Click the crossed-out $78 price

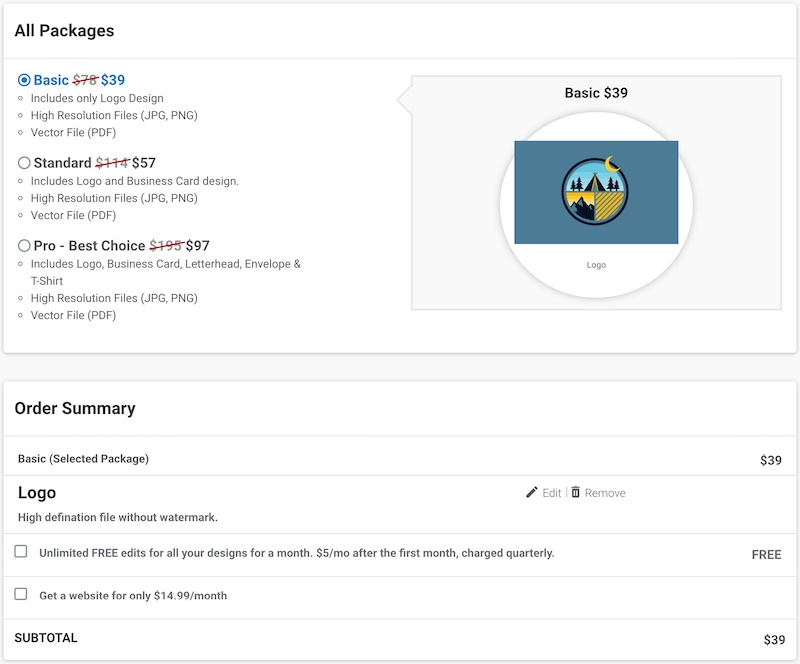pyautogui.click(x=85, y=80)
